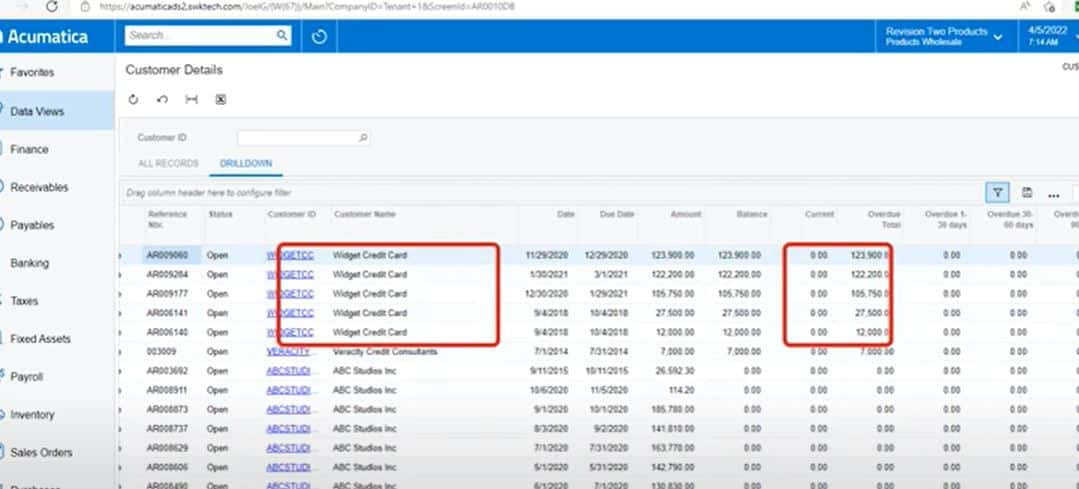This screenshot has height=489, width=1079.
Task: Click the search magnifier in the top bar
Action: 282,36
